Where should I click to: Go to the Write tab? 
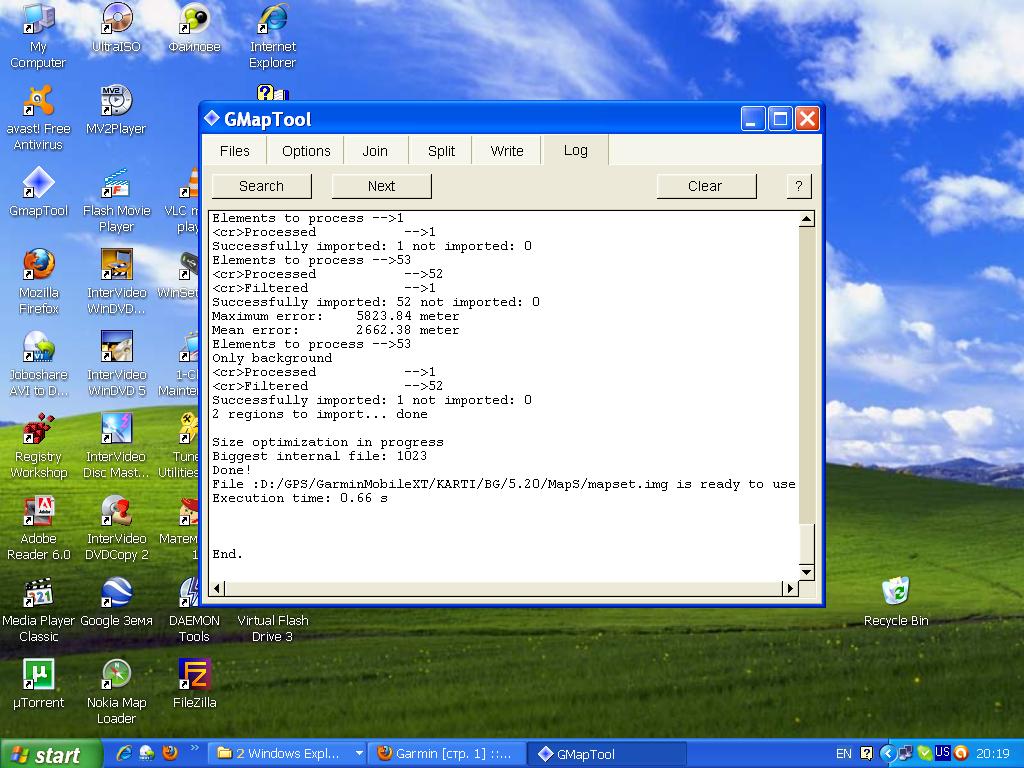(507, 151)
